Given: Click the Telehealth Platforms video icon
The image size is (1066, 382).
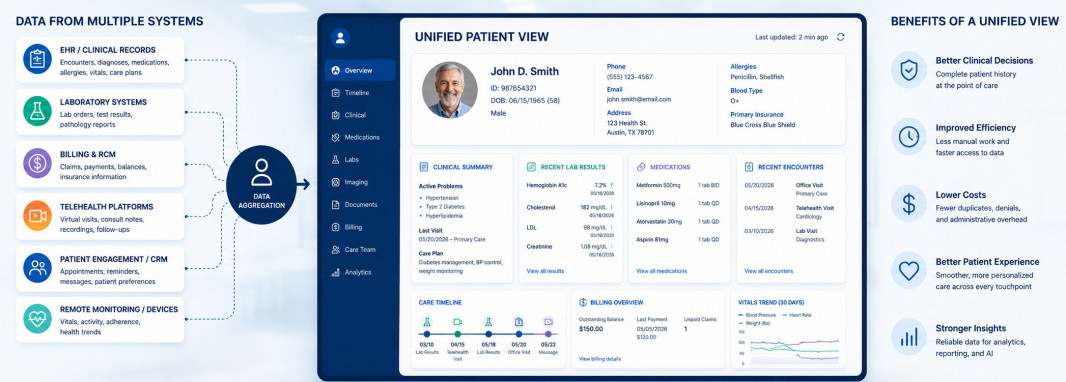Looking at the screenshot, I should pos(37,215).
